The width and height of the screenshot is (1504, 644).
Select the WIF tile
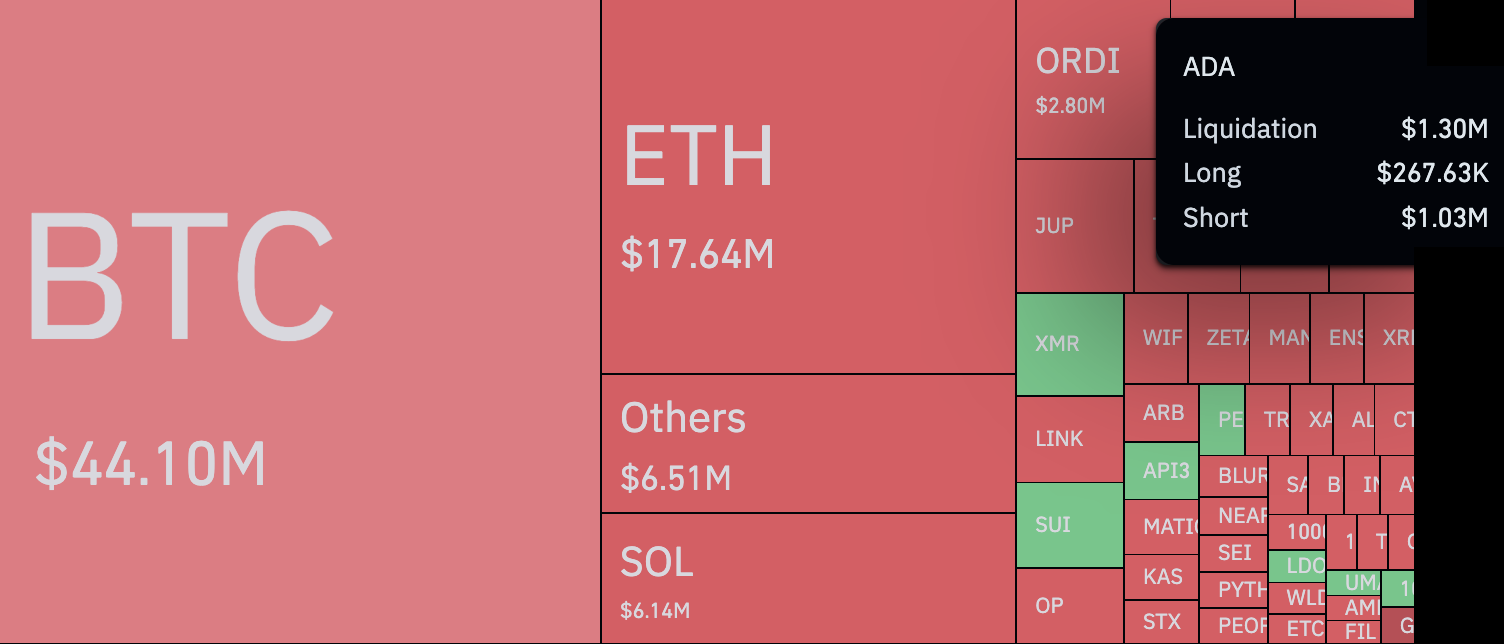click(x=1162, y=338)
